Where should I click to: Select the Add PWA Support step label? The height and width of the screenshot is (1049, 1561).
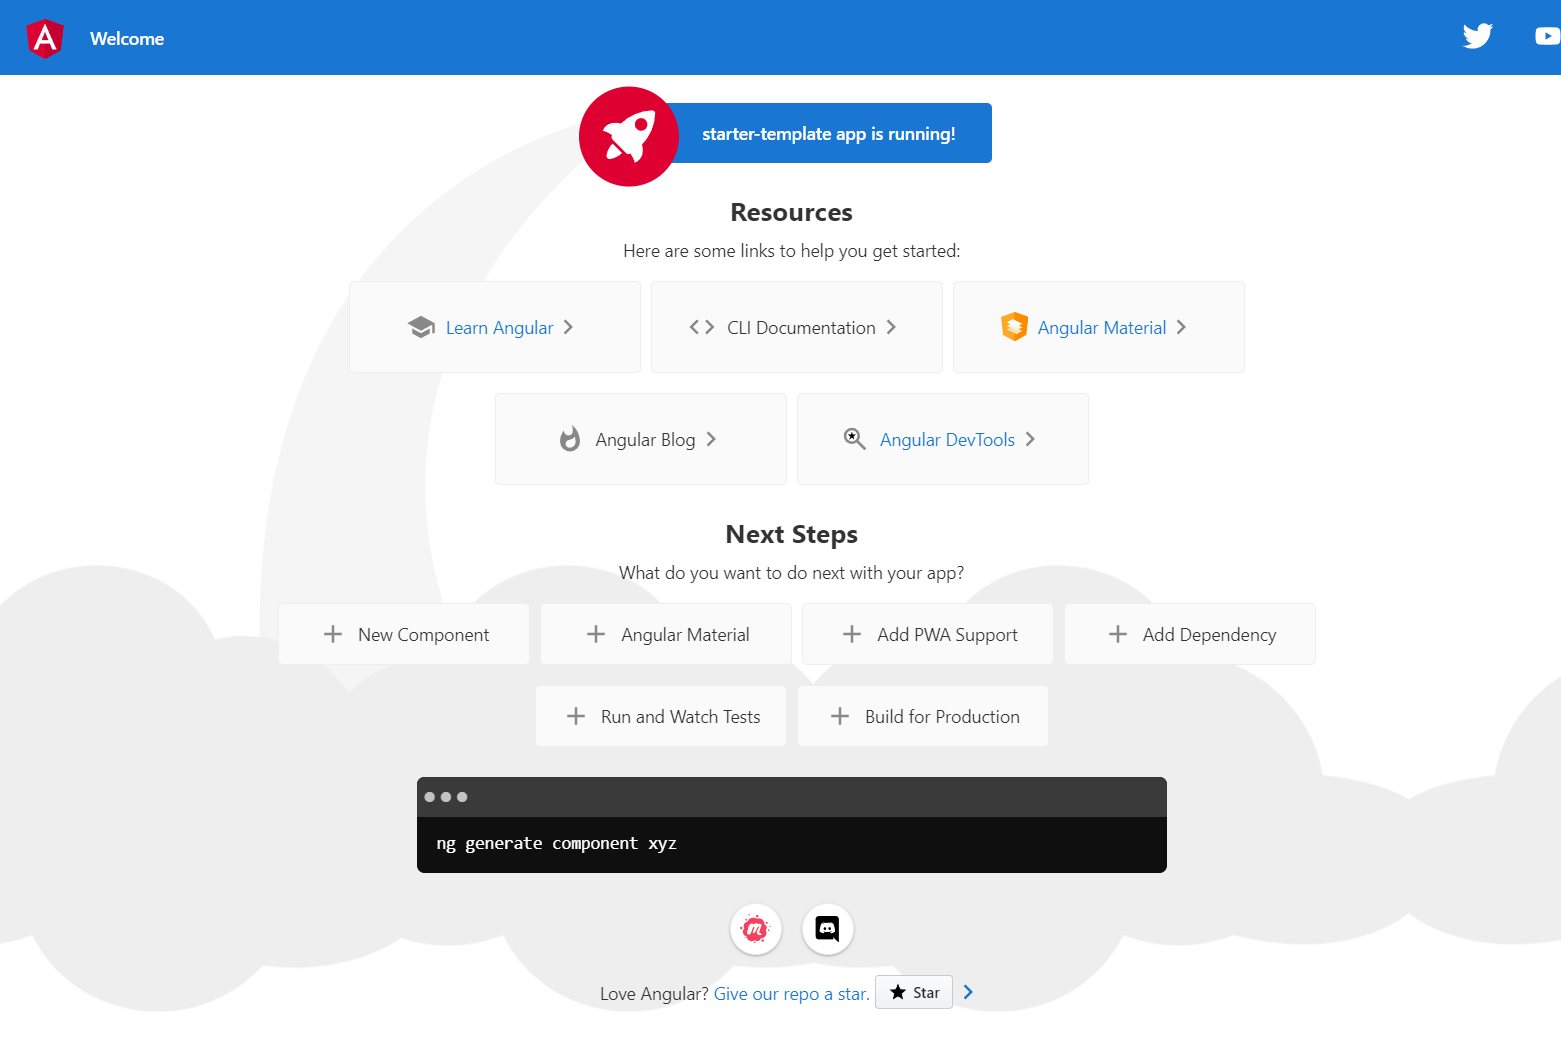947,635
